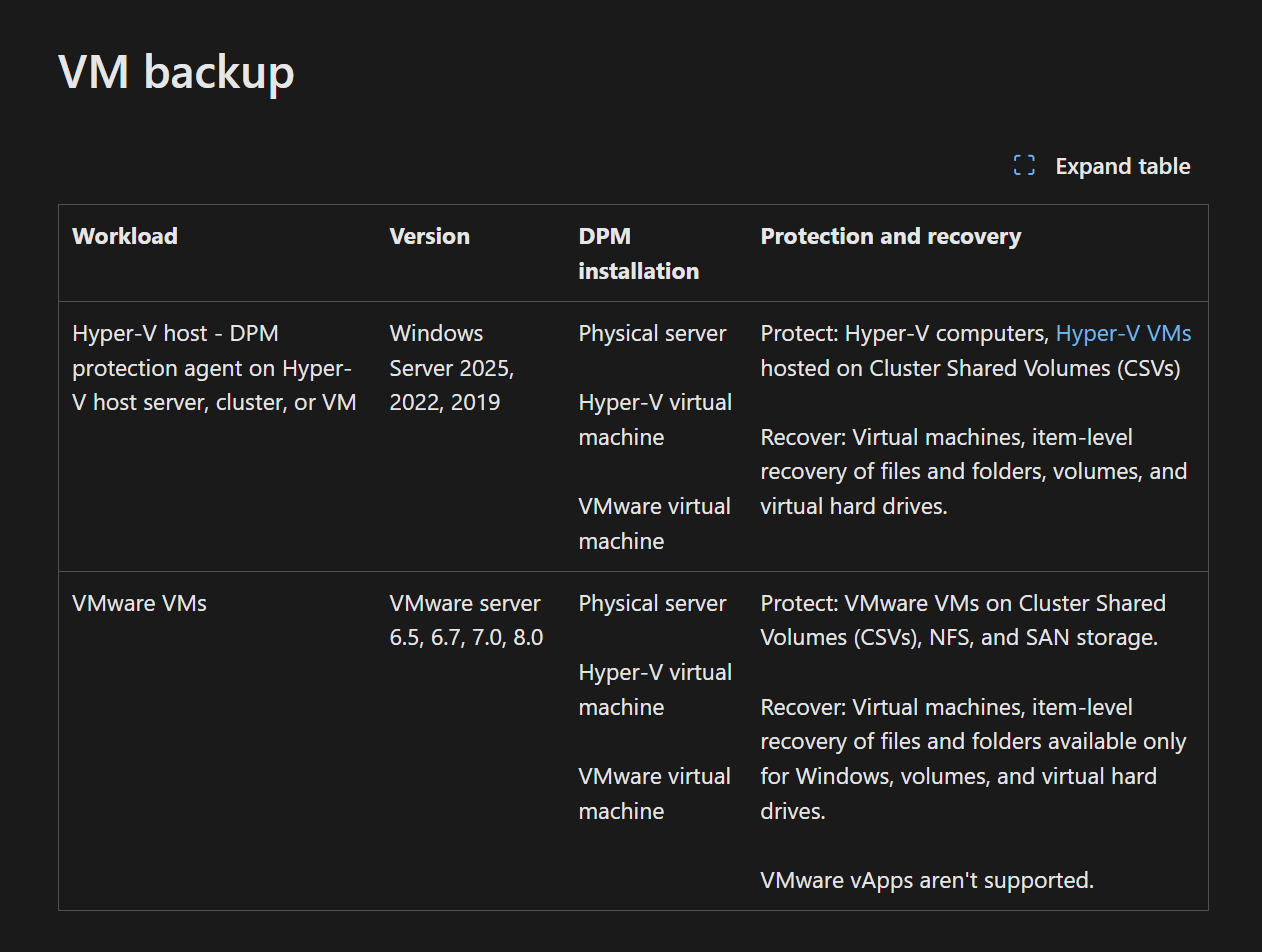
Task: Select the Version column header
Action: (429, 236)
